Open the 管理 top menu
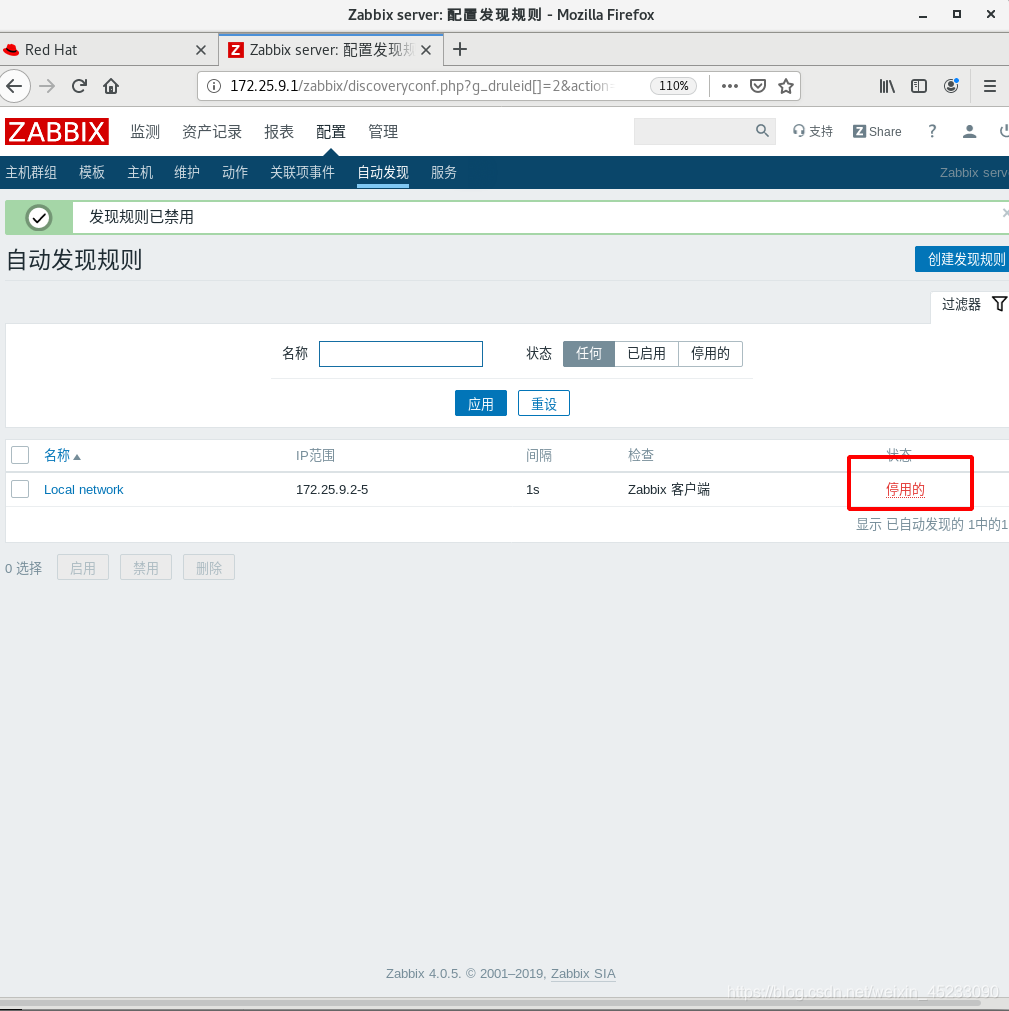The width and height of the screenshot is (1009, 1011). (382, 132)
